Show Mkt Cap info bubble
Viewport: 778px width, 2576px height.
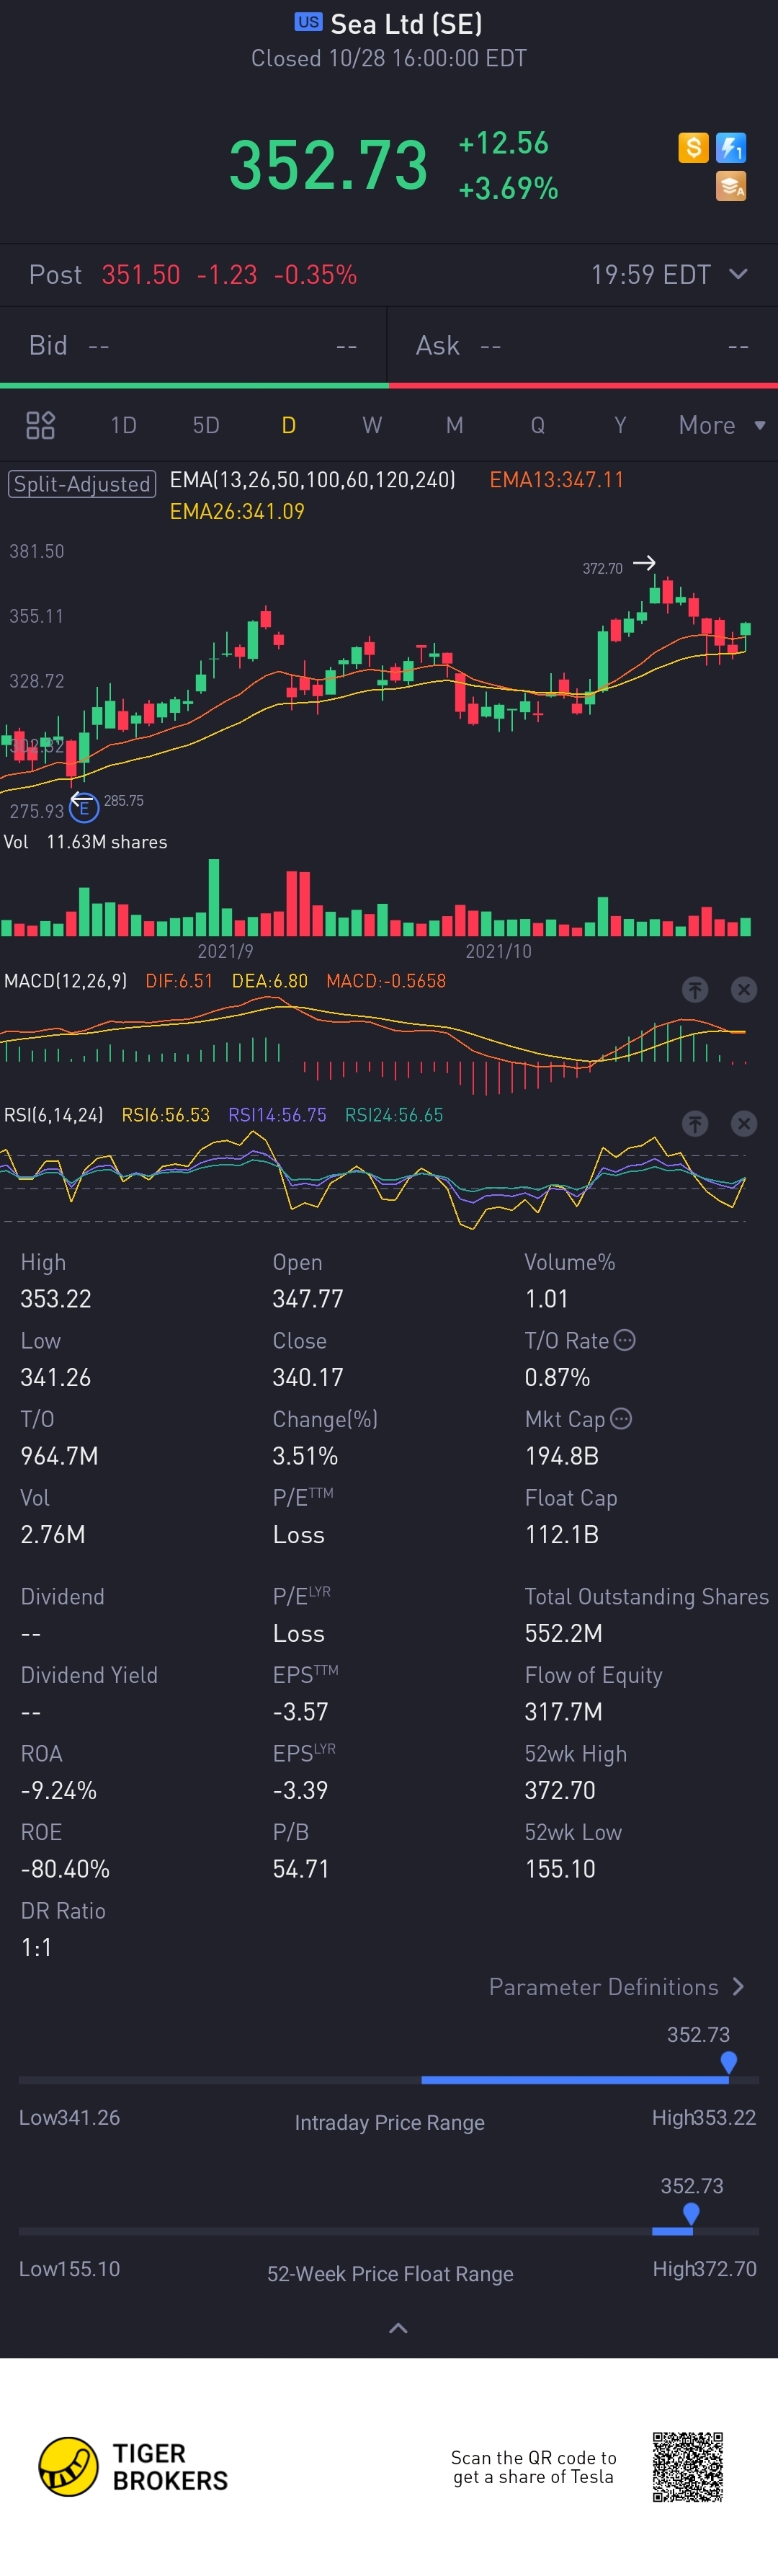pyautogui.click(x=621, y=1418)
